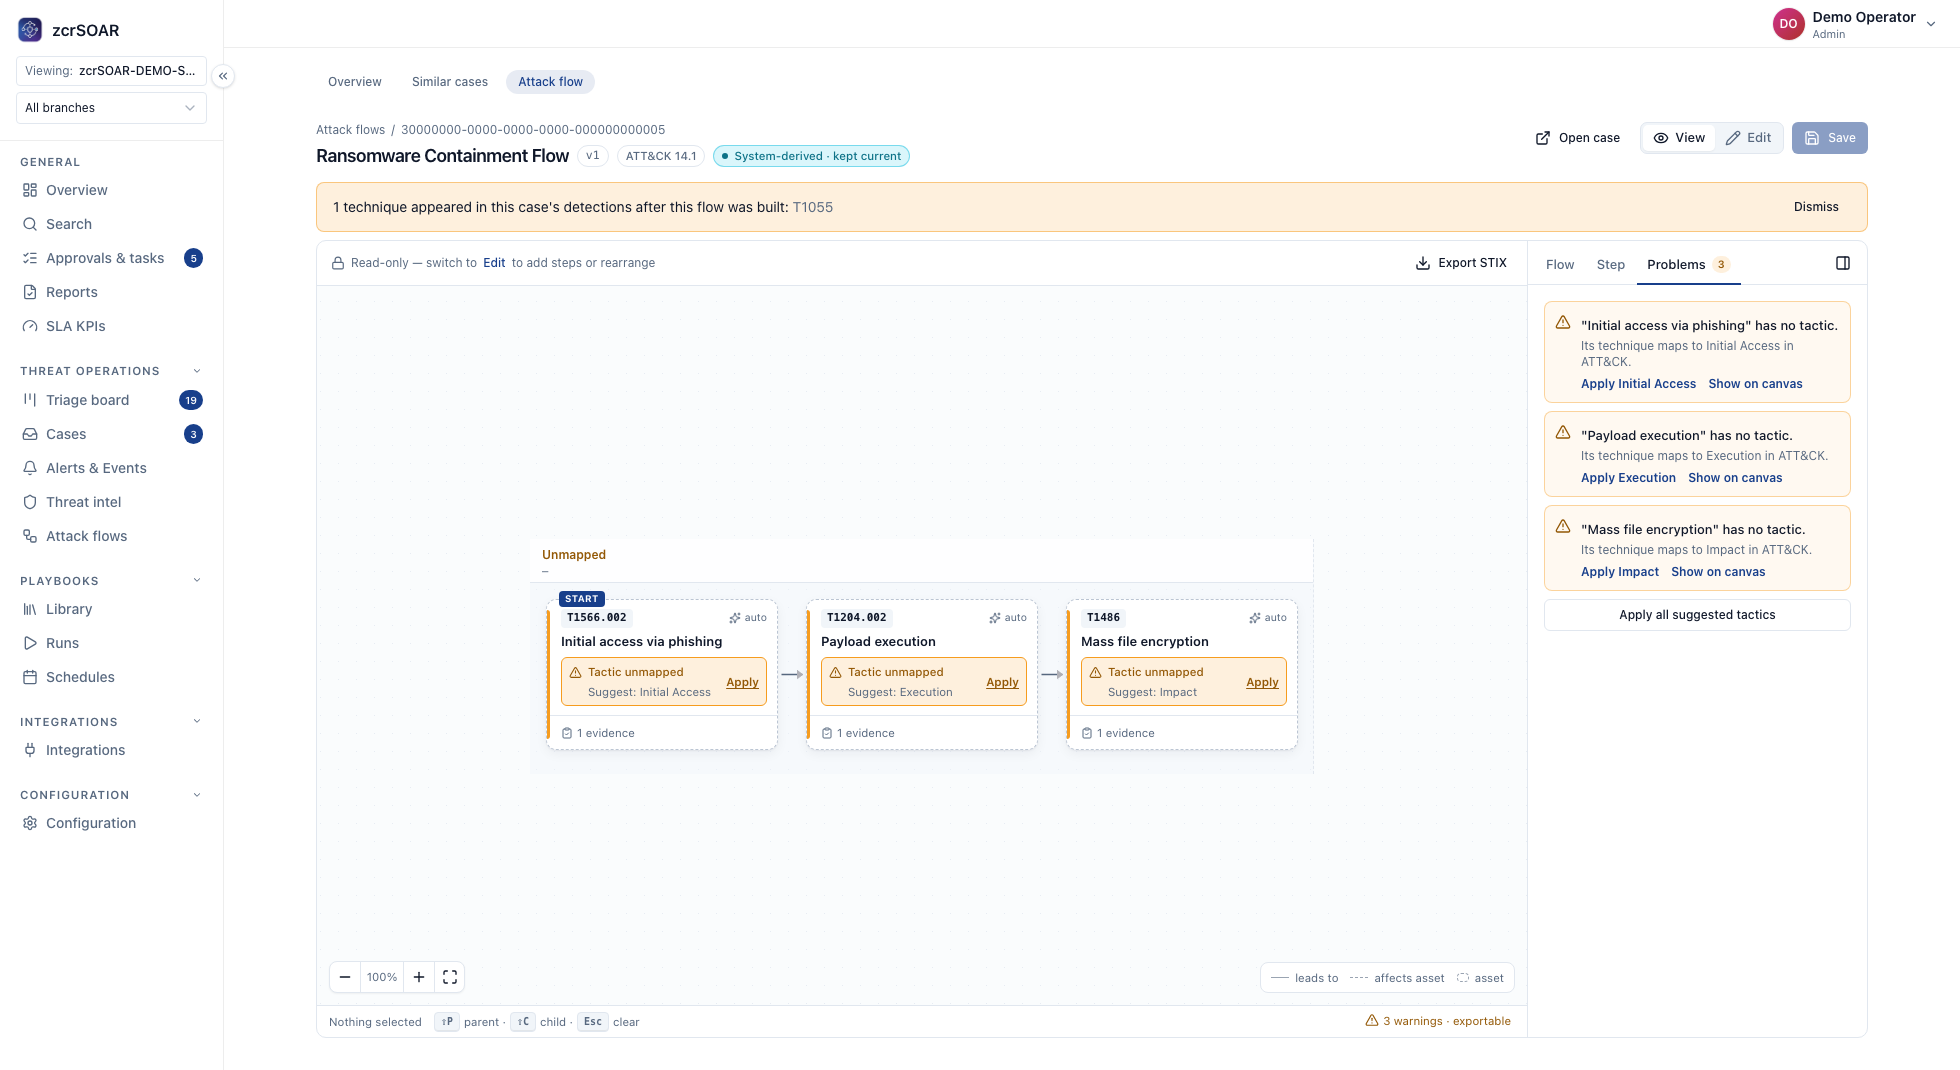Open the Flow panel tab
Screen dimensions: 1960x1070
[x=1559, y=264]
